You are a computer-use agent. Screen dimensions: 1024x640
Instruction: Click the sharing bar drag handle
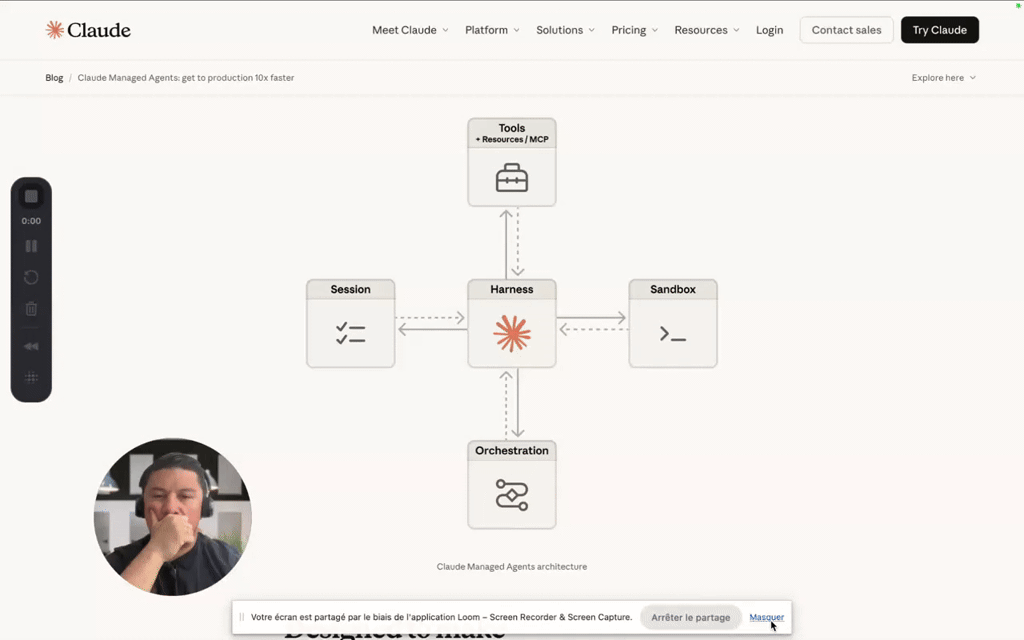(242, 617)
